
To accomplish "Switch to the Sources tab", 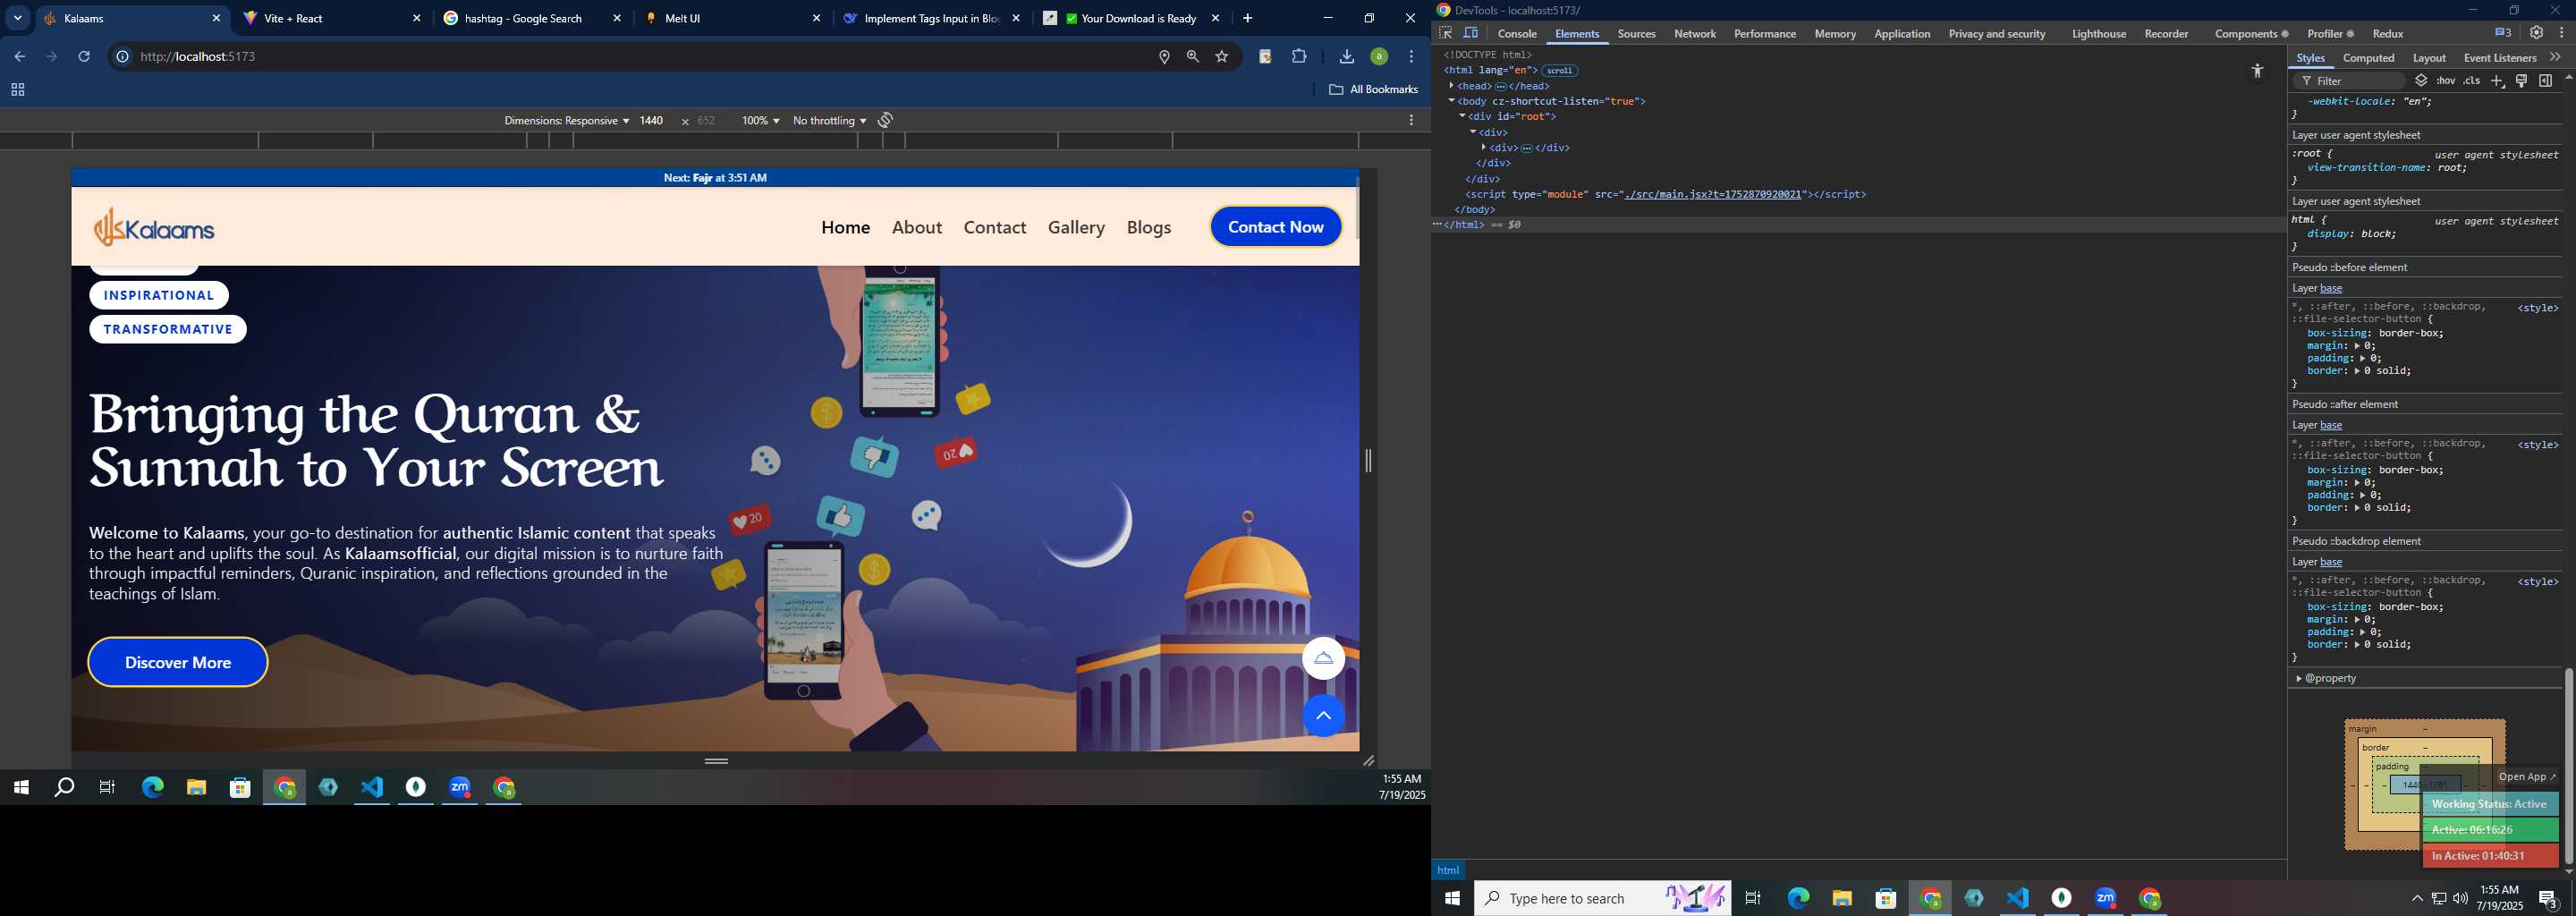I will [x=1636, y=34].
